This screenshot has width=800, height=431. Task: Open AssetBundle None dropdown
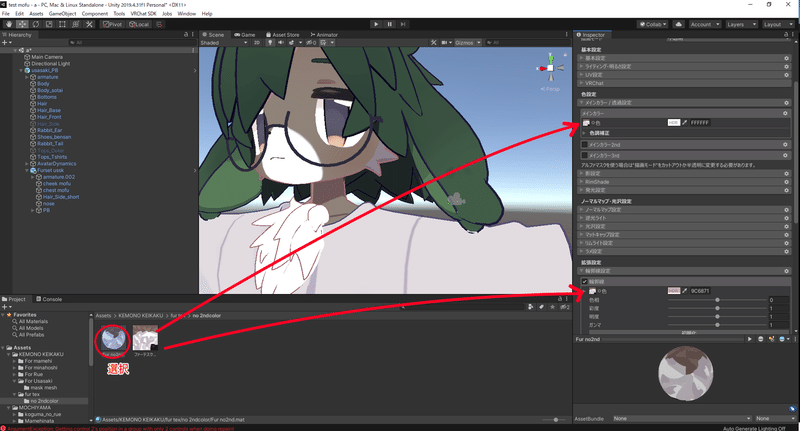(x=682, y=418)
